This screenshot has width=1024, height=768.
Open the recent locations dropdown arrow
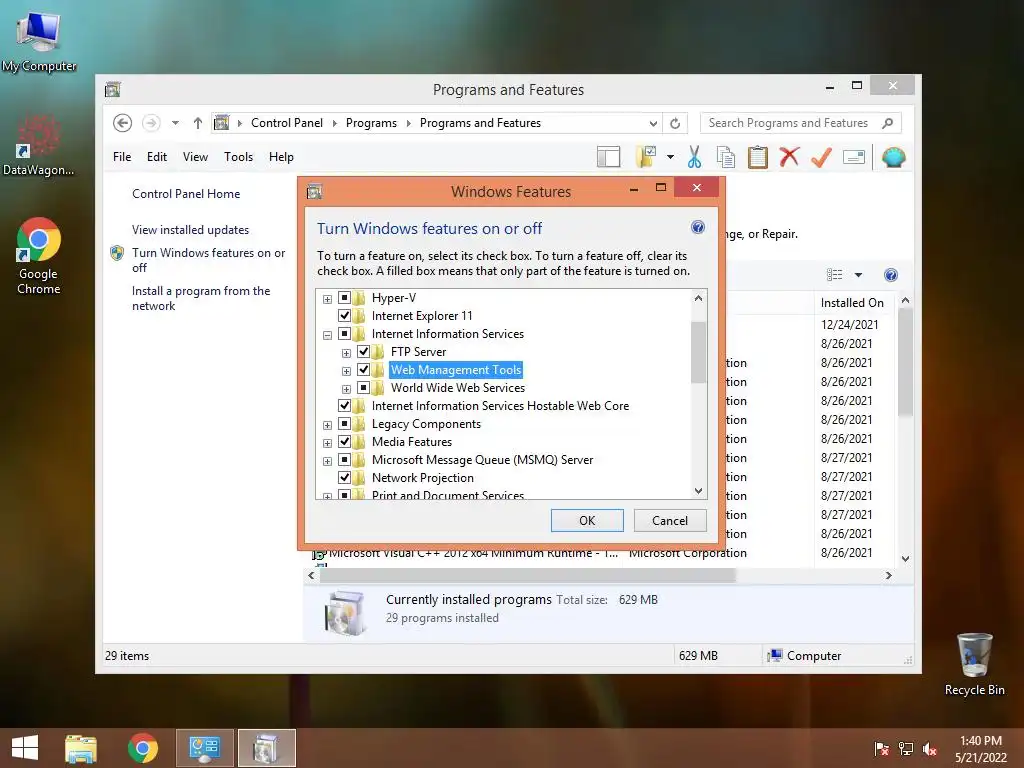click(175, 123)
